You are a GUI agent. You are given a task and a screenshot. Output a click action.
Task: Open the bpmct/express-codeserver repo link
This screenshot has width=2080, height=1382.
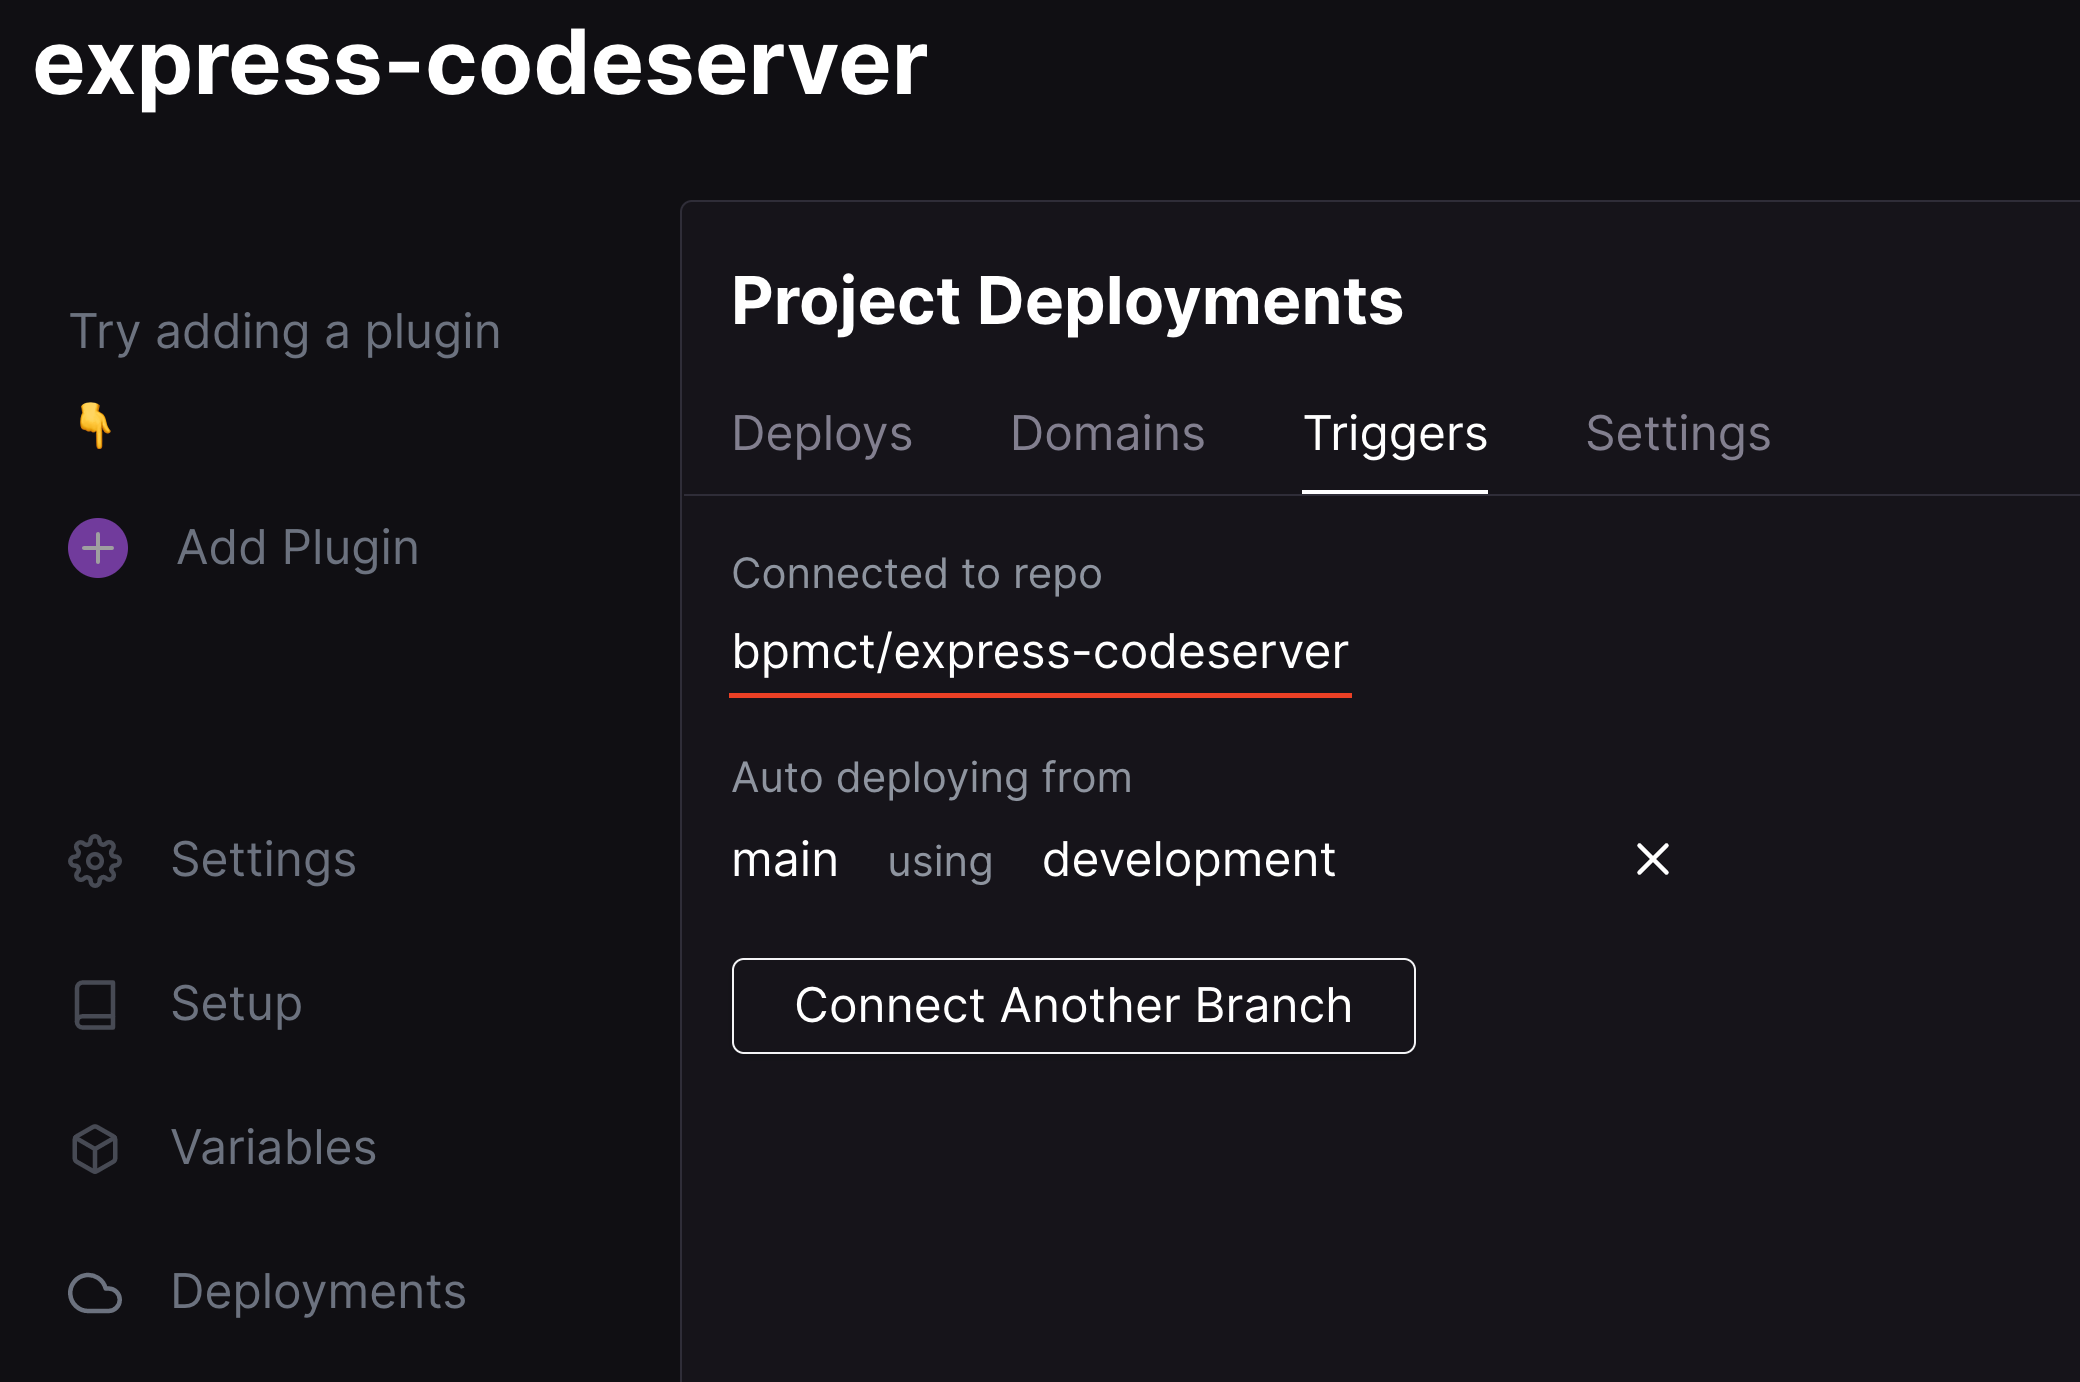click(1039, 652)
